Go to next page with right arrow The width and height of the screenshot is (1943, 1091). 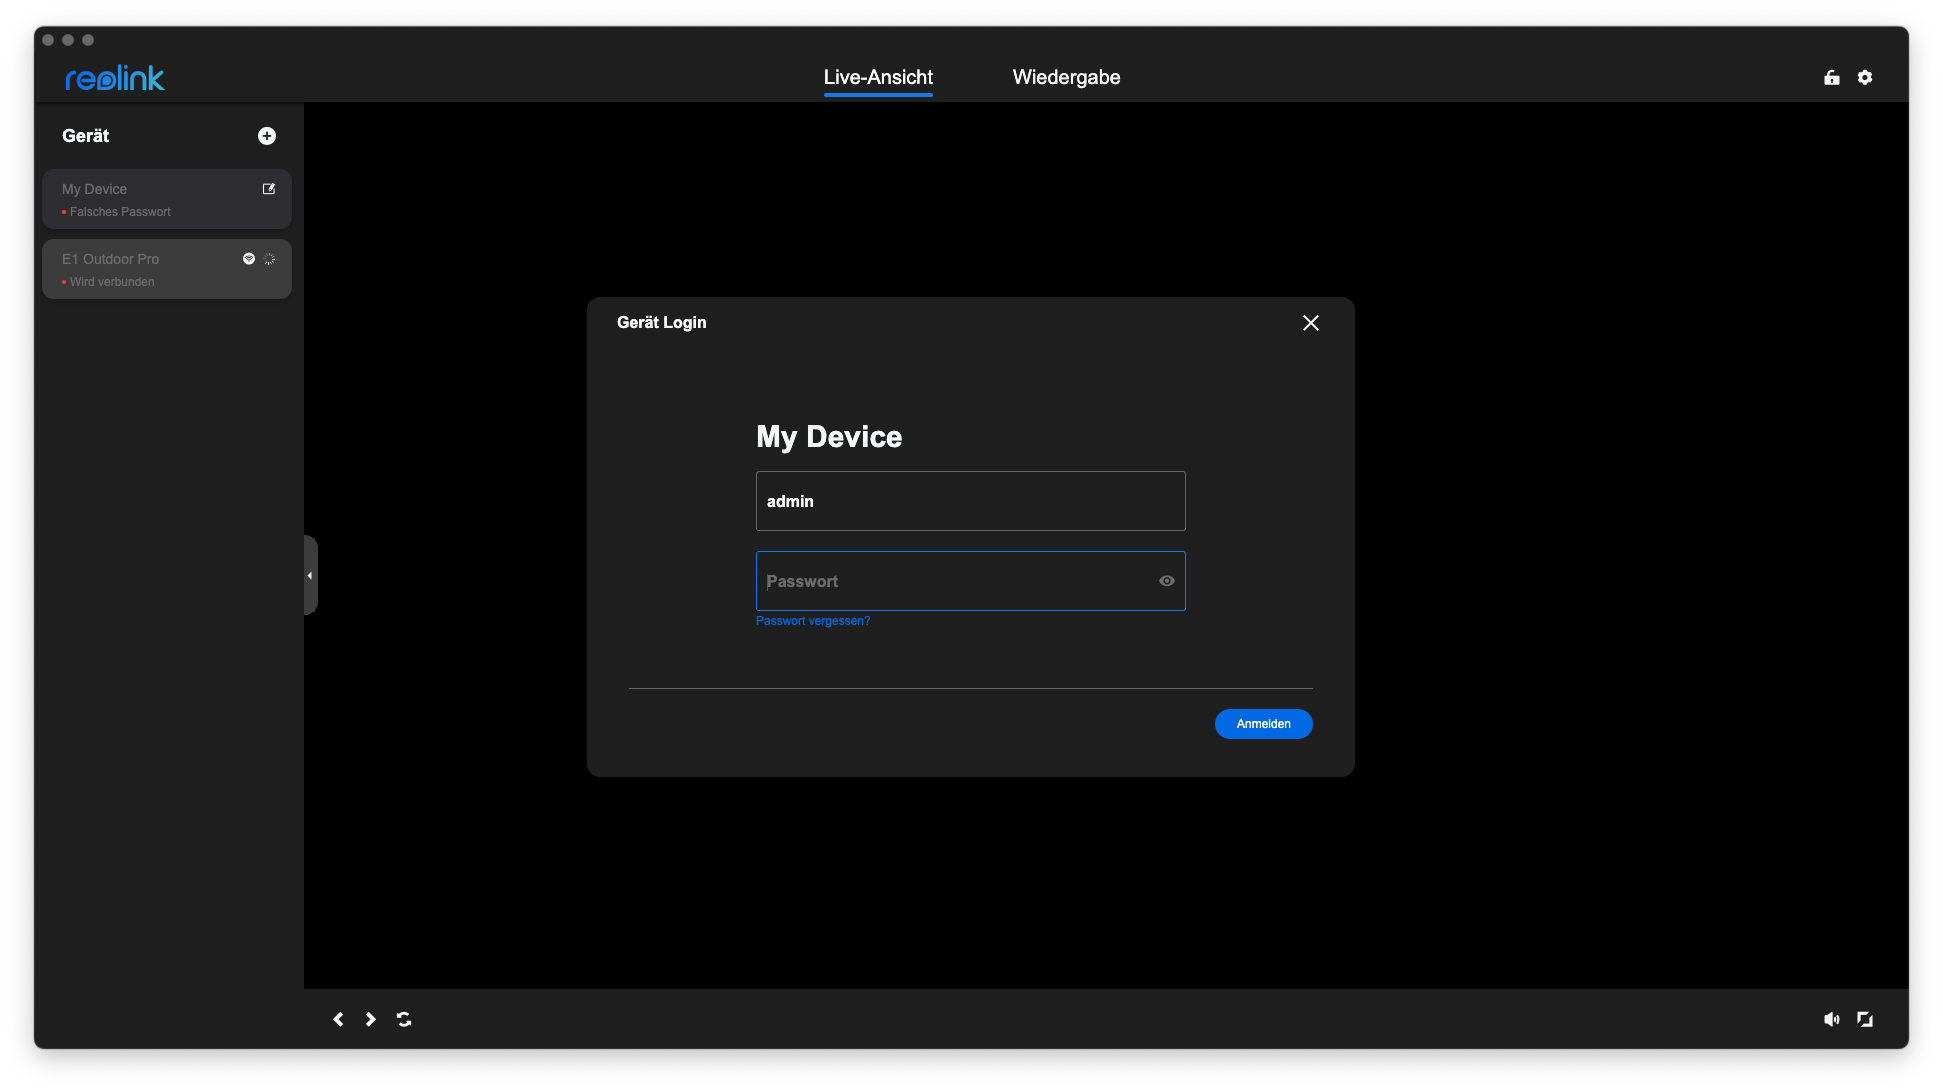point(371,1019)
